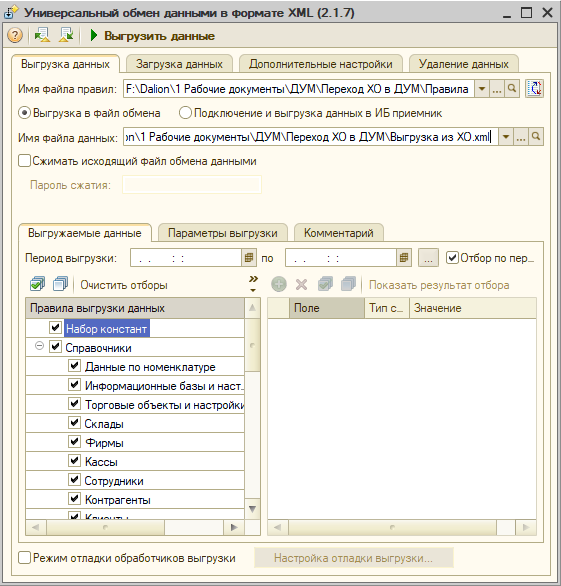561x586 pixels.
Task: Click the magnifier icon next to the rules file name
Action: (512, 89)
